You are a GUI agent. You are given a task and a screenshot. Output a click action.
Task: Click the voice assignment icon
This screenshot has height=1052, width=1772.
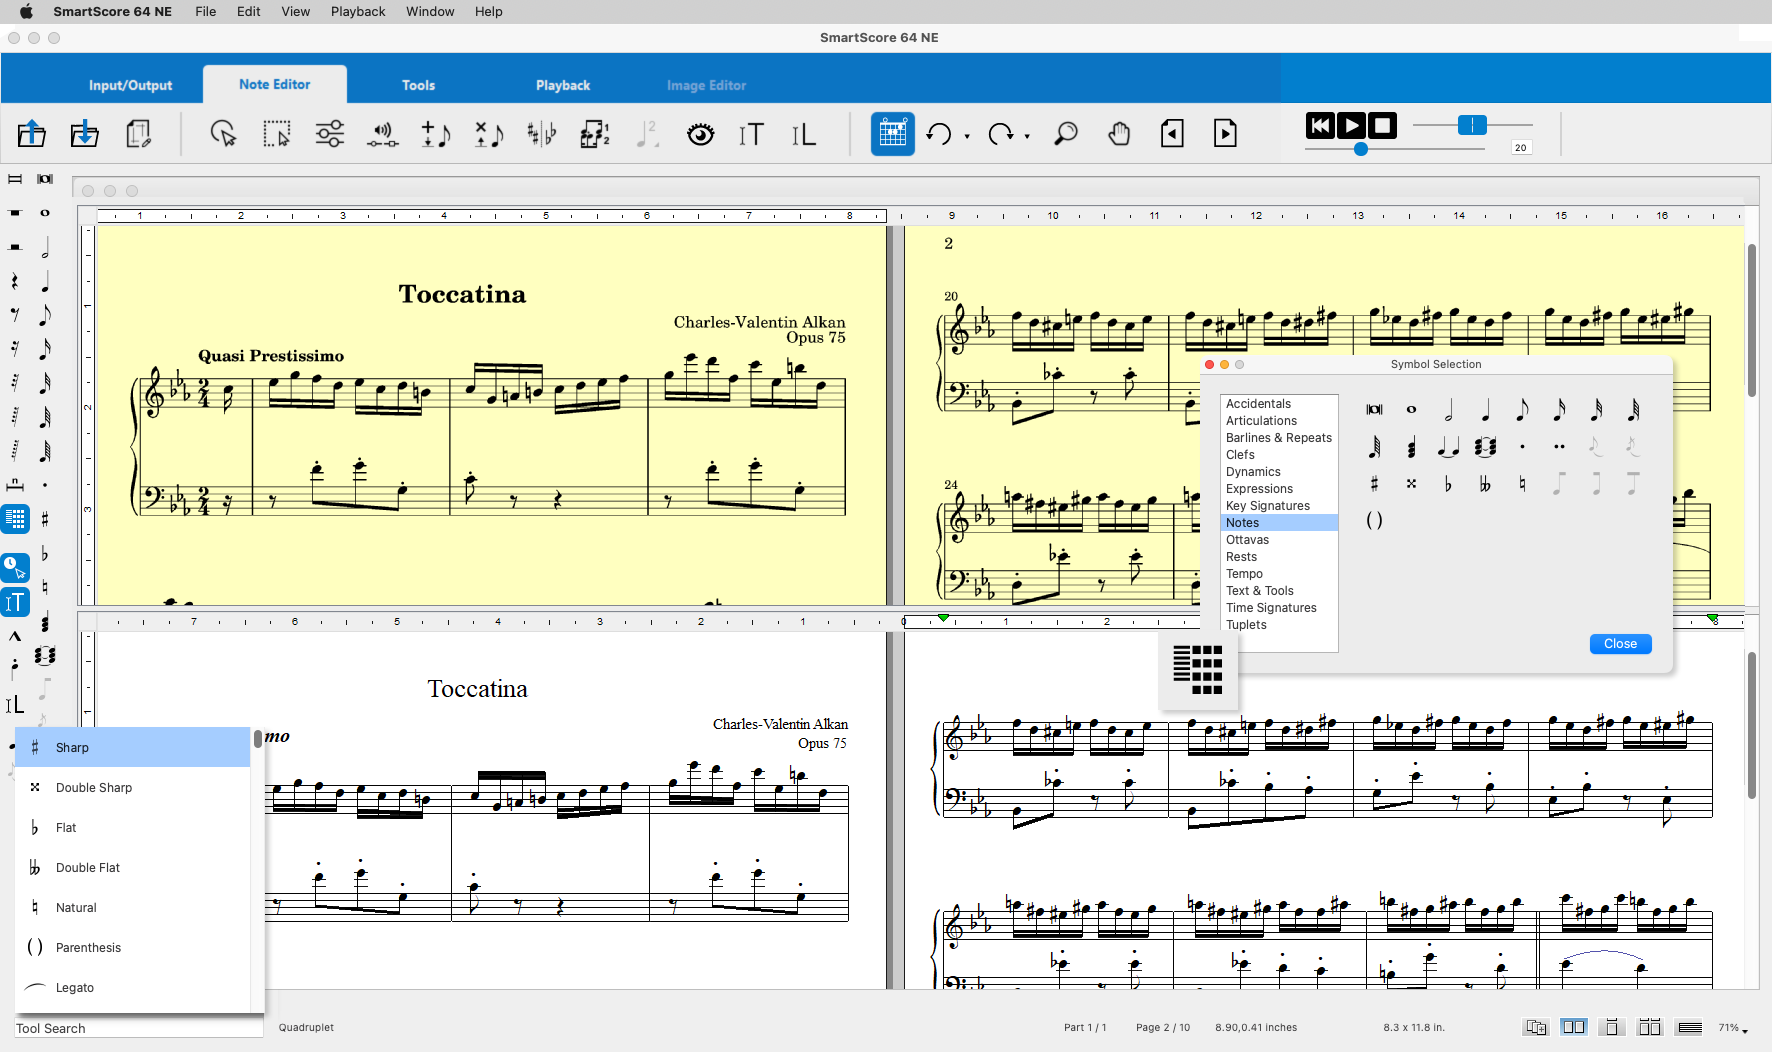[595, 133]
